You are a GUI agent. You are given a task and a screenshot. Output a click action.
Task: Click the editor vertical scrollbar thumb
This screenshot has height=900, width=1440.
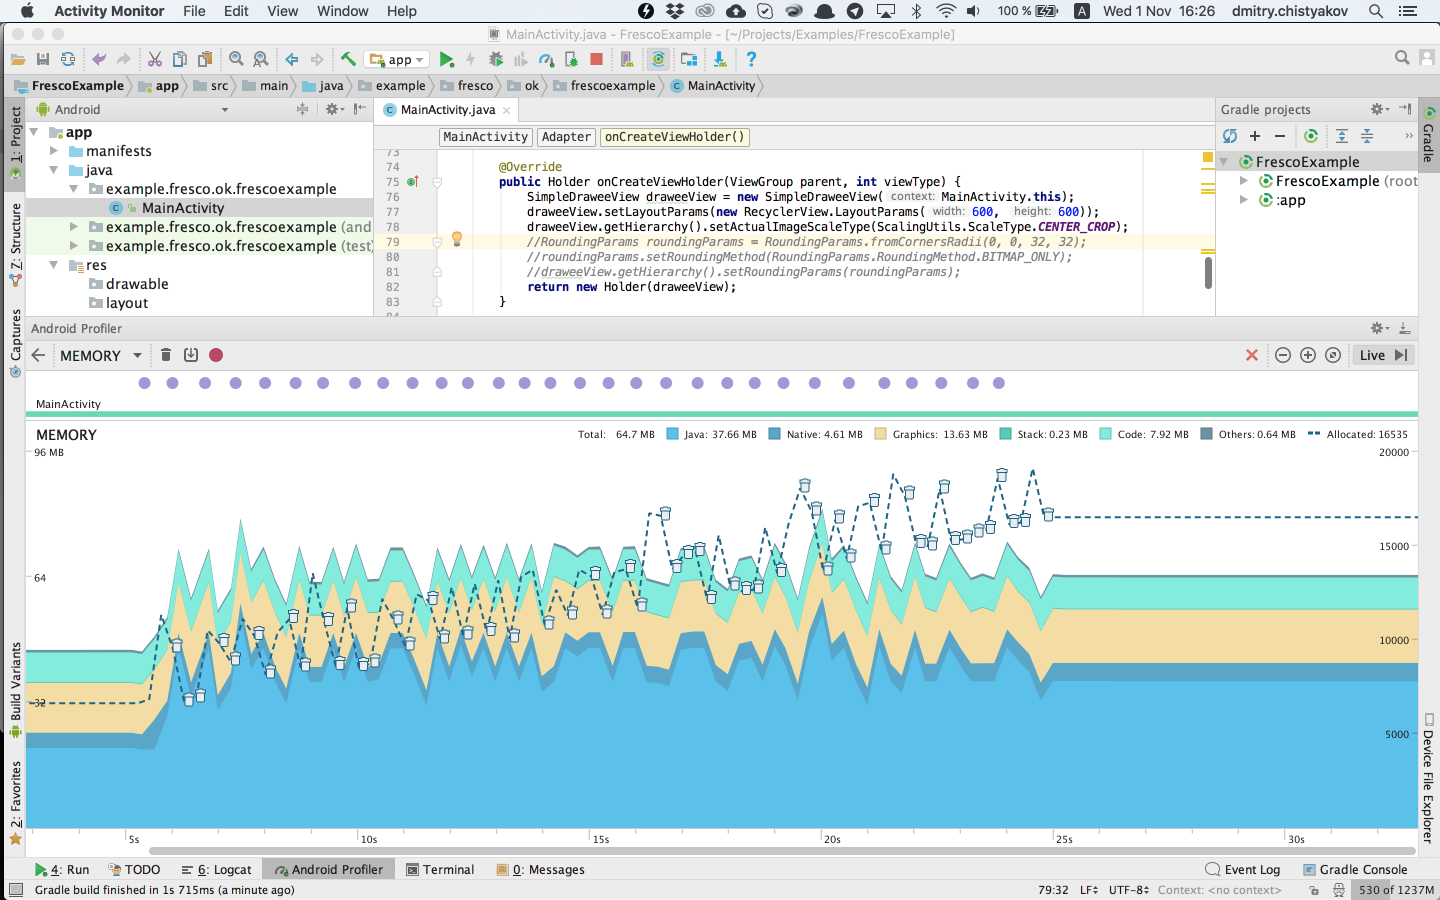tap(1208, 272)
